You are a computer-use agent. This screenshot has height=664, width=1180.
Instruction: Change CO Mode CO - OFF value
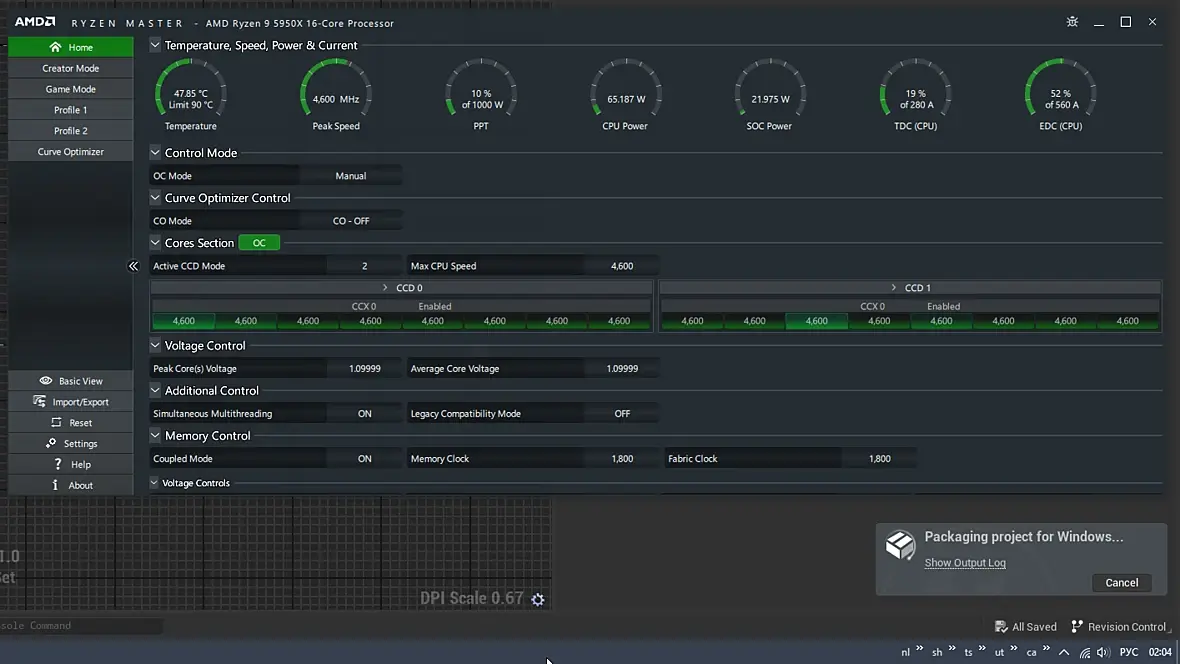click(351, 221)
